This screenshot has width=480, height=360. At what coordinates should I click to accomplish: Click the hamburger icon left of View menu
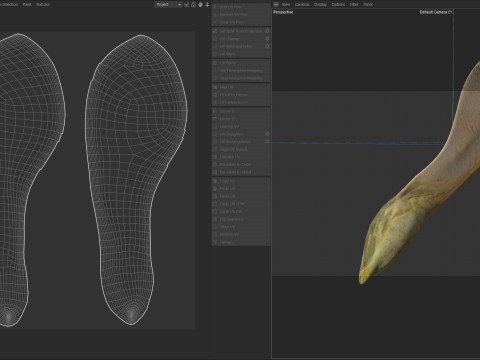276,5
